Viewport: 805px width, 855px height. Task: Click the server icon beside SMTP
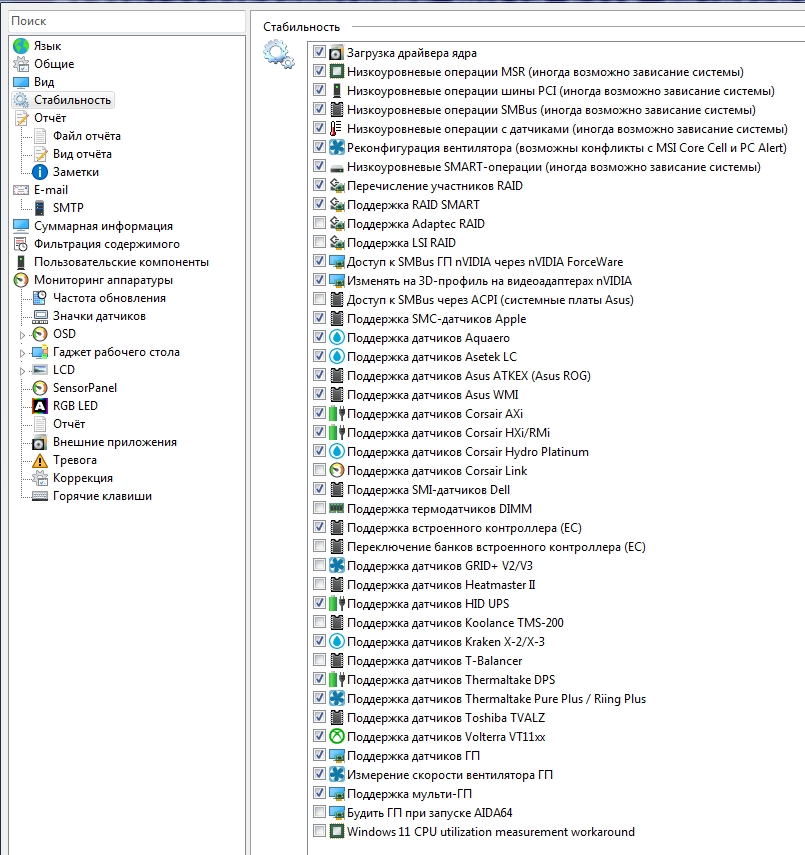40,208
